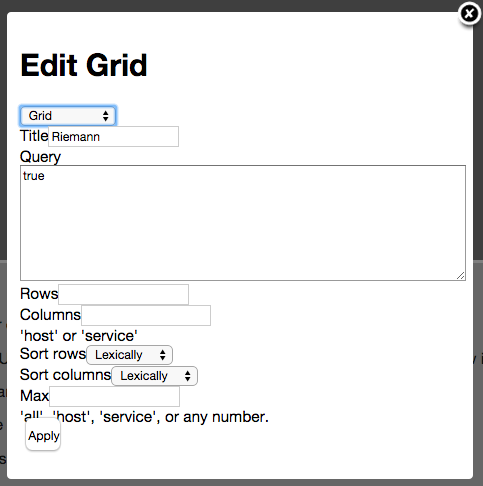483x486 pixels.
Task: Close the Edit Grid dialog
Action: click(469, 14)
